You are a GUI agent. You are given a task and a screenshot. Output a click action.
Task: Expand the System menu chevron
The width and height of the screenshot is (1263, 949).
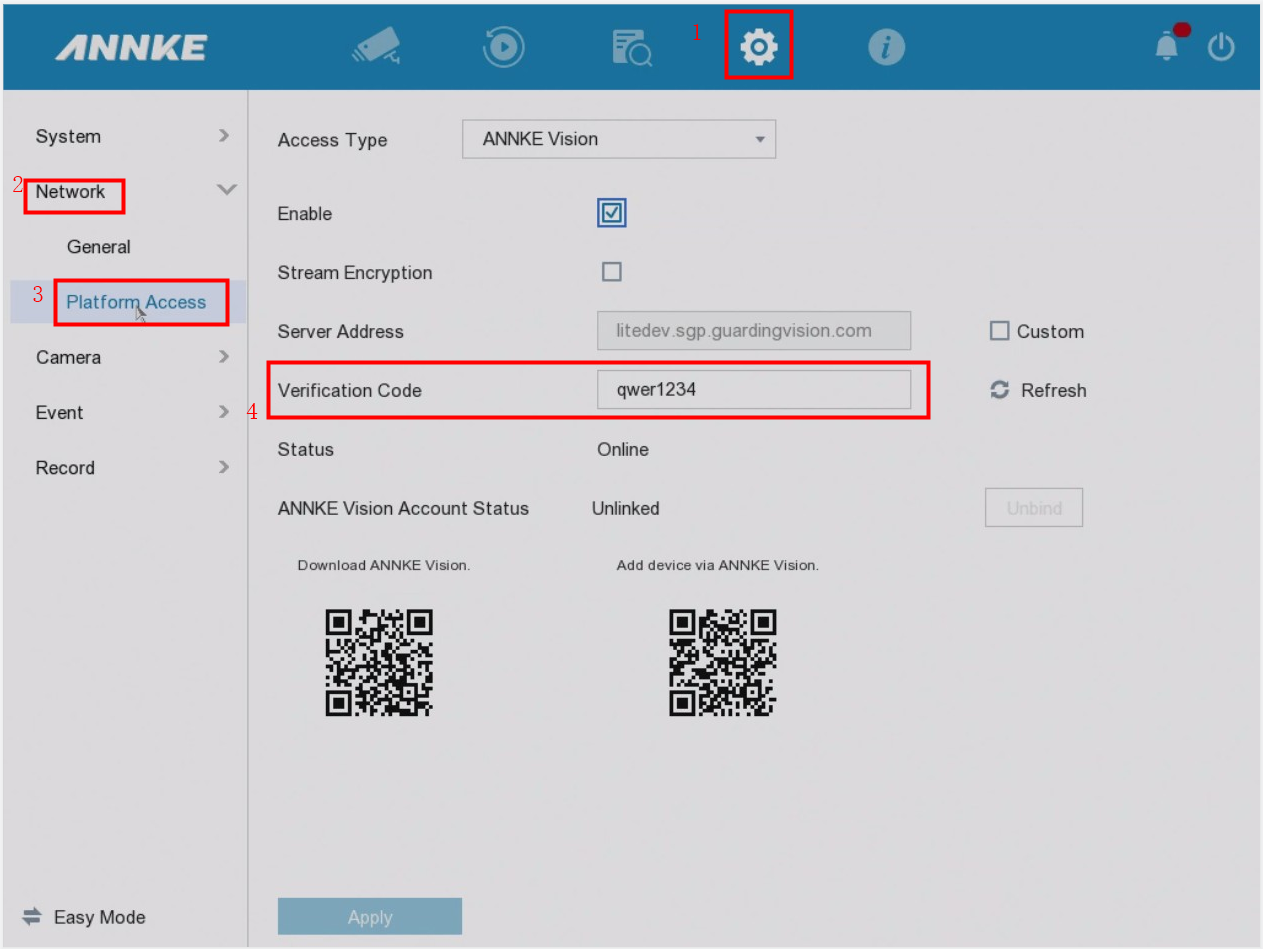(224, 135)
